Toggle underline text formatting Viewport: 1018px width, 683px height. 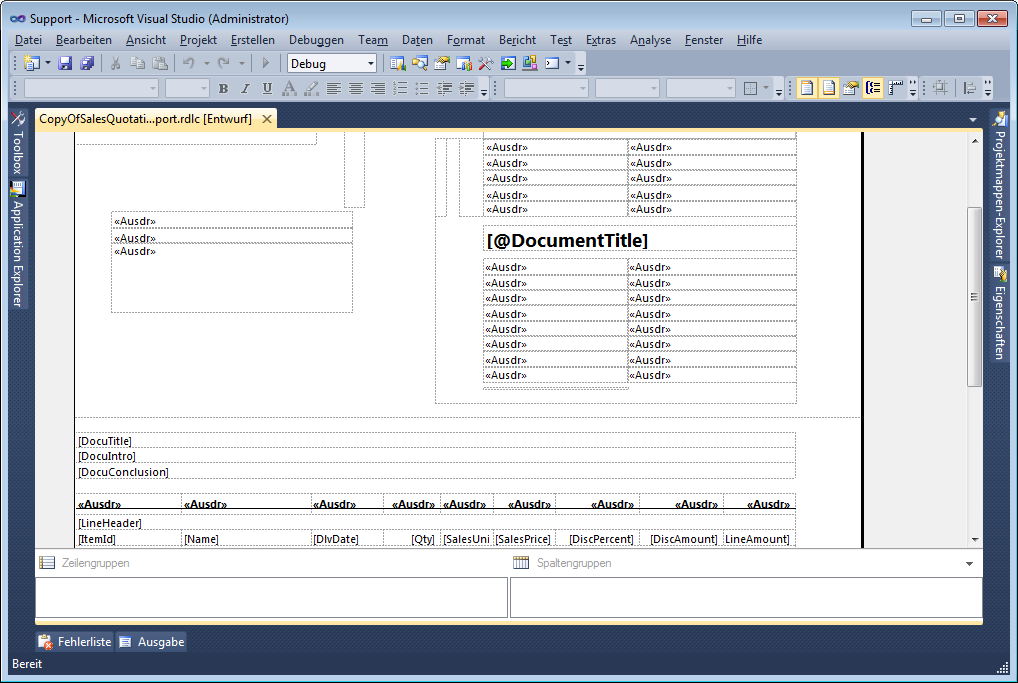(267, 89)
